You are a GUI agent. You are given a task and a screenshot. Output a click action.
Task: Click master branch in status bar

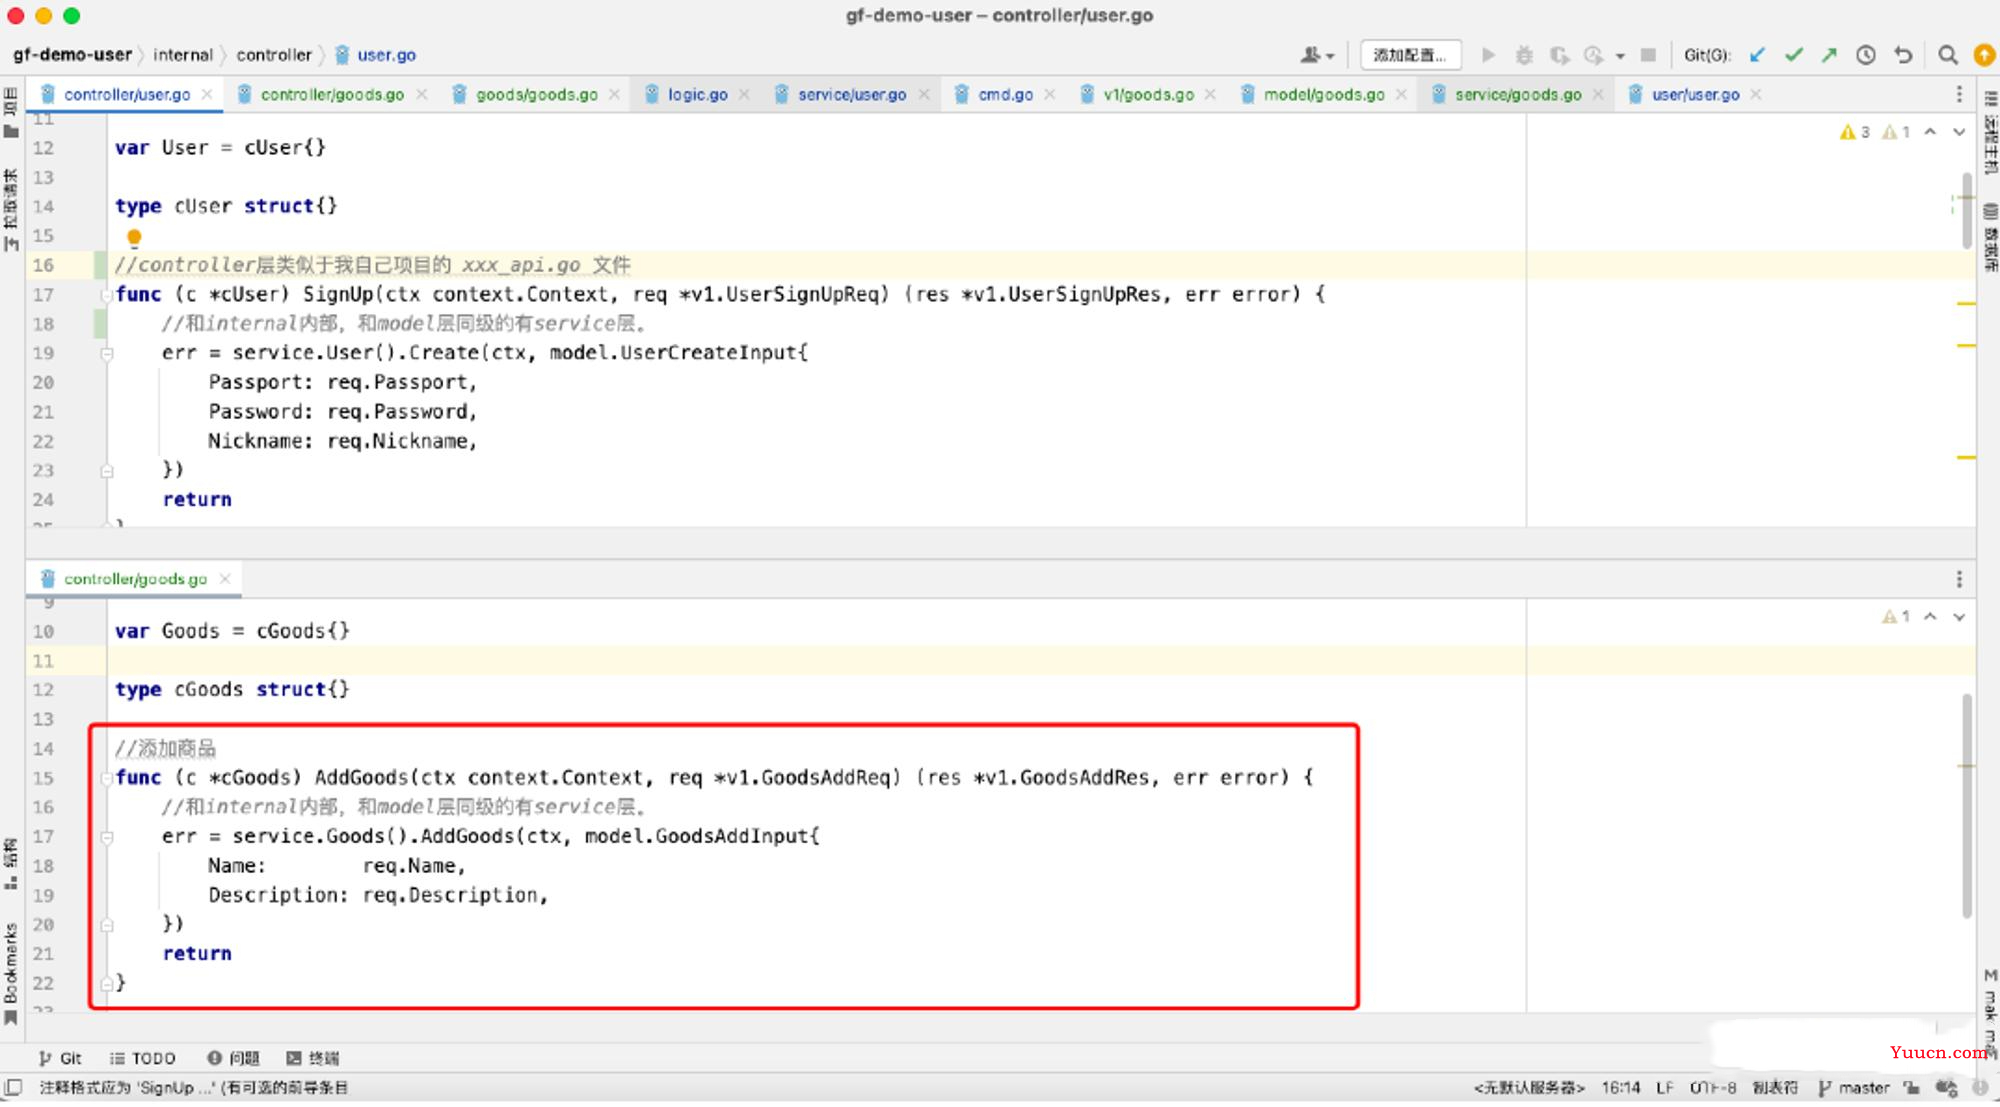click(x=1854, y=1088)
